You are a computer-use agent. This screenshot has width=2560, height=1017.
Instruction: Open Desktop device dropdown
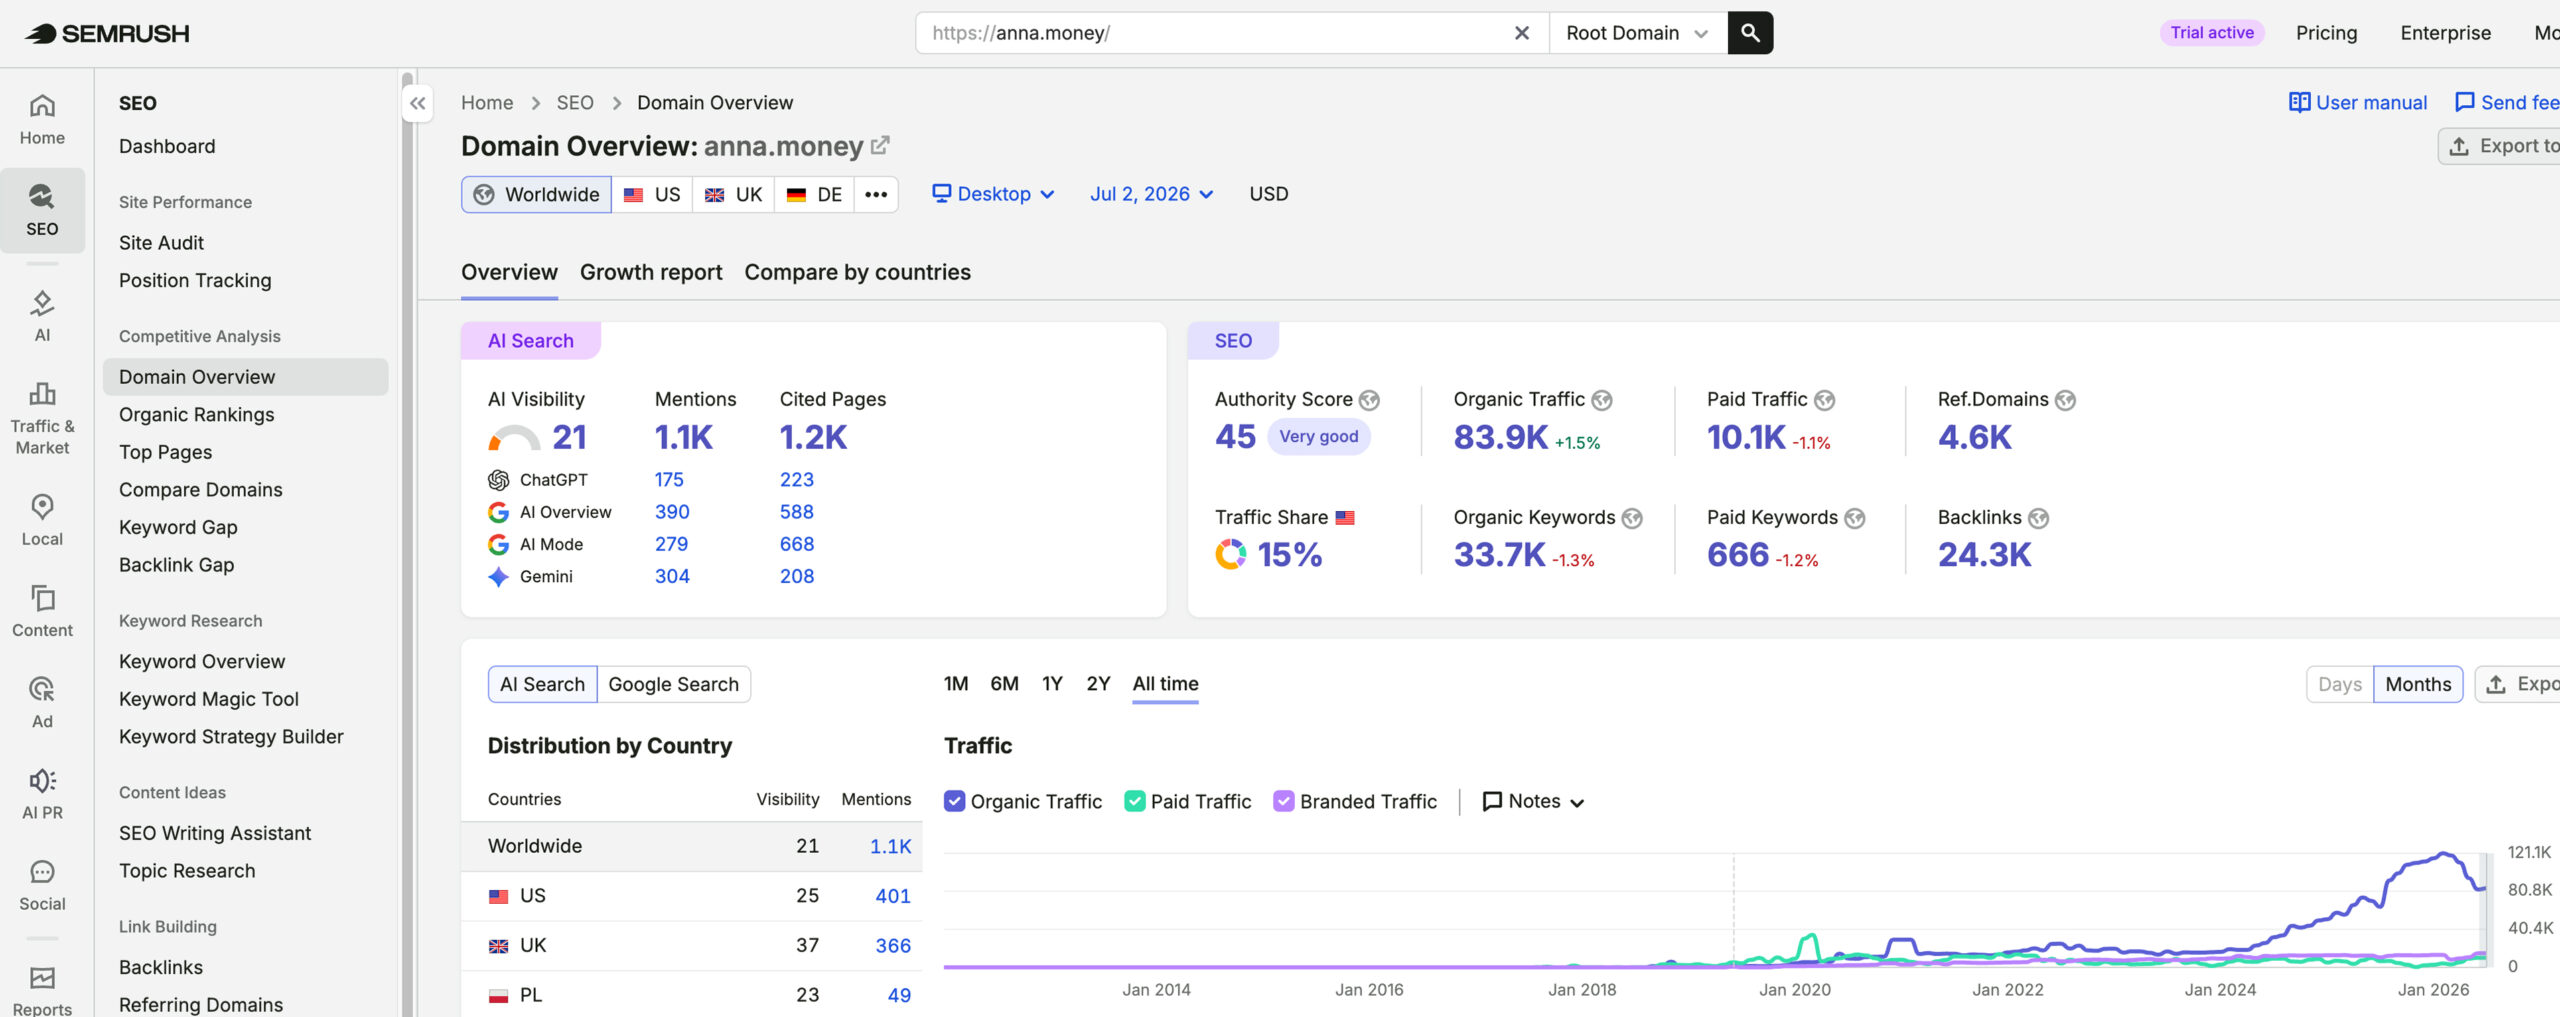(x=993, y=194)
